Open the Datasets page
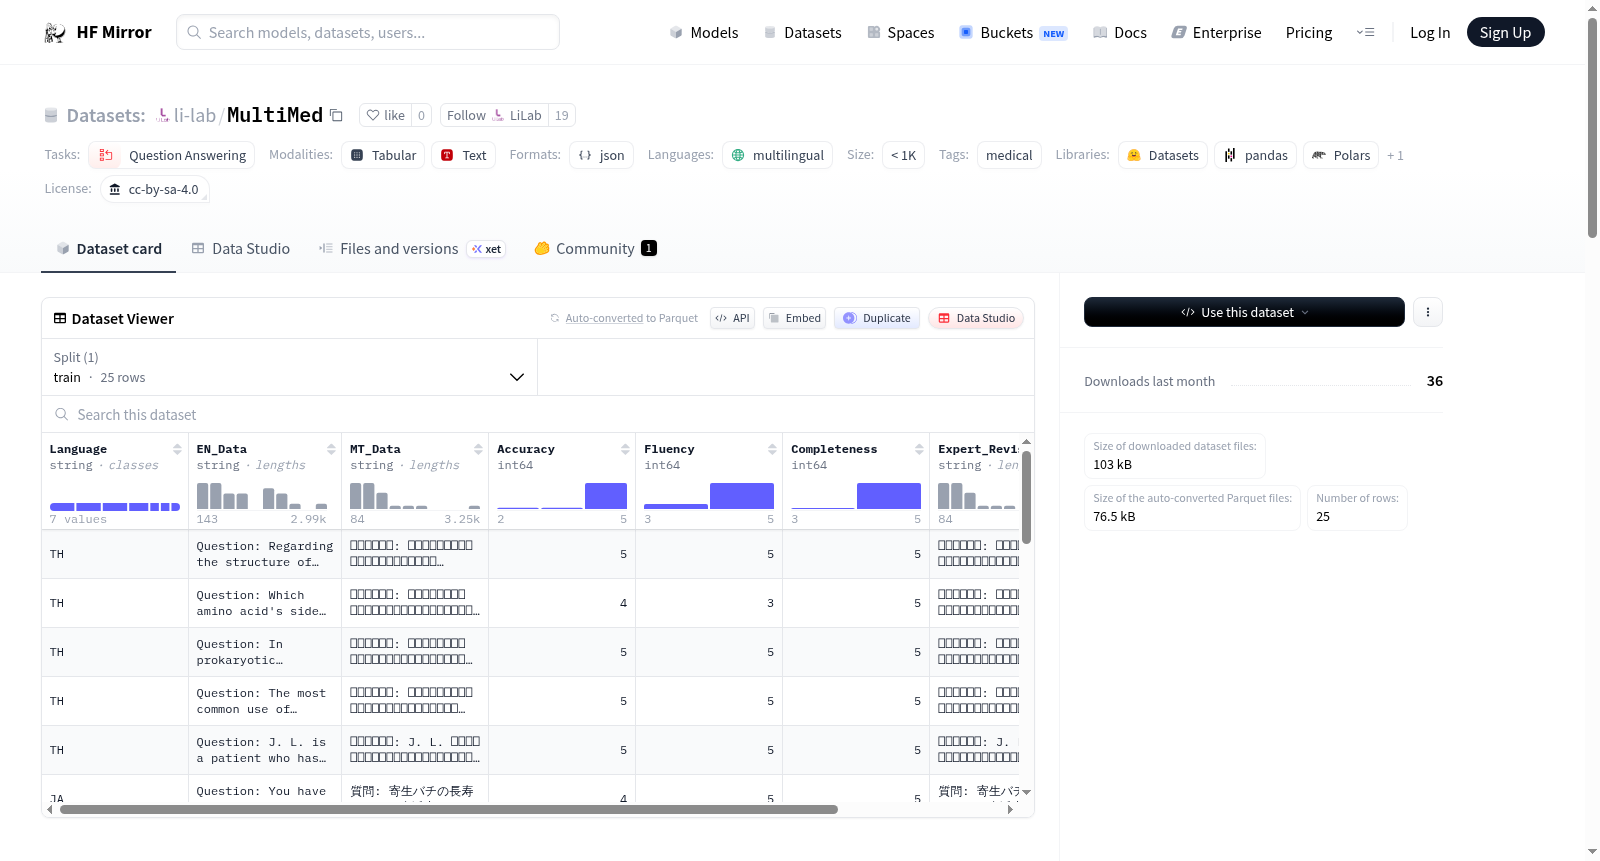Viewport: 1600px width, 861px height. (802, 33)
